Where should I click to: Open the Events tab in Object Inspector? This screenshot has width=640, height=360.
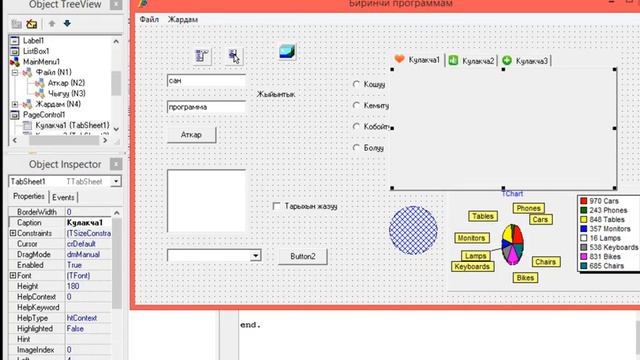pos(63,197)
